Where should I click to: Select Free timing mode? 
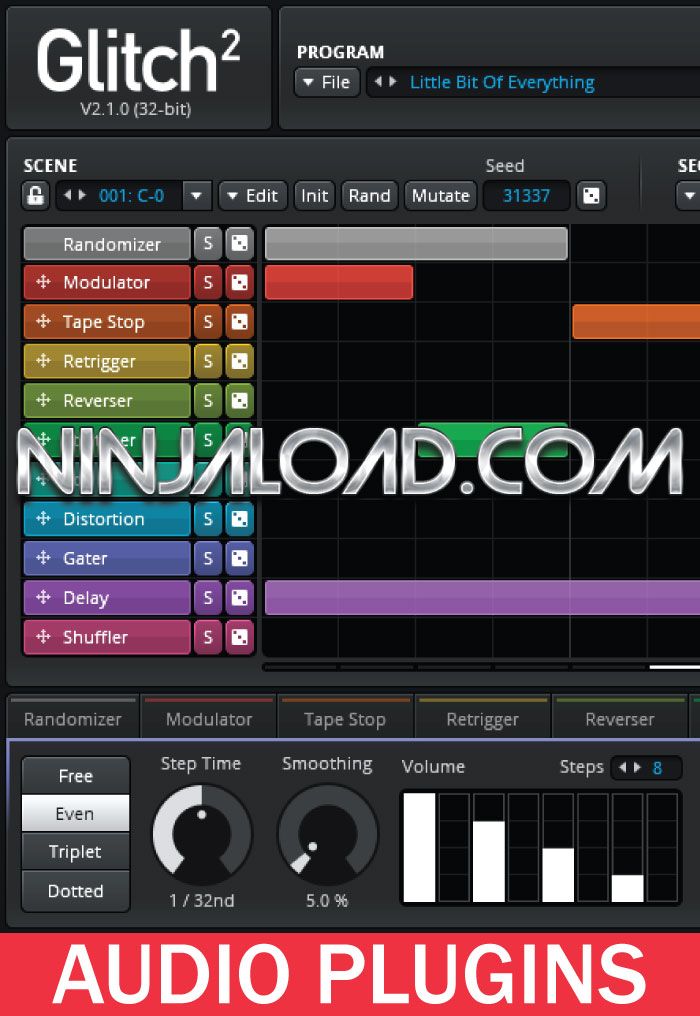point(76,776)
